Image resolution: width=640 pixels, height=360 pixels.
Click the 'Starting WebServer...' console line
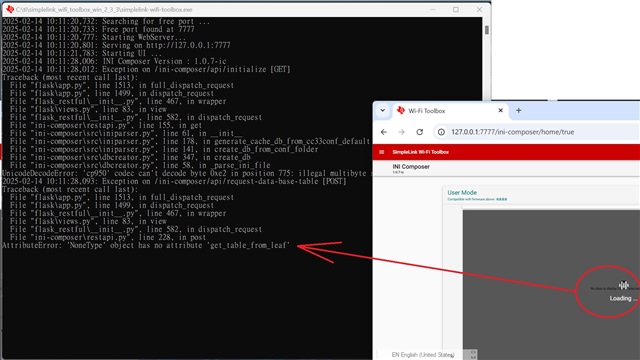(94, 37)
